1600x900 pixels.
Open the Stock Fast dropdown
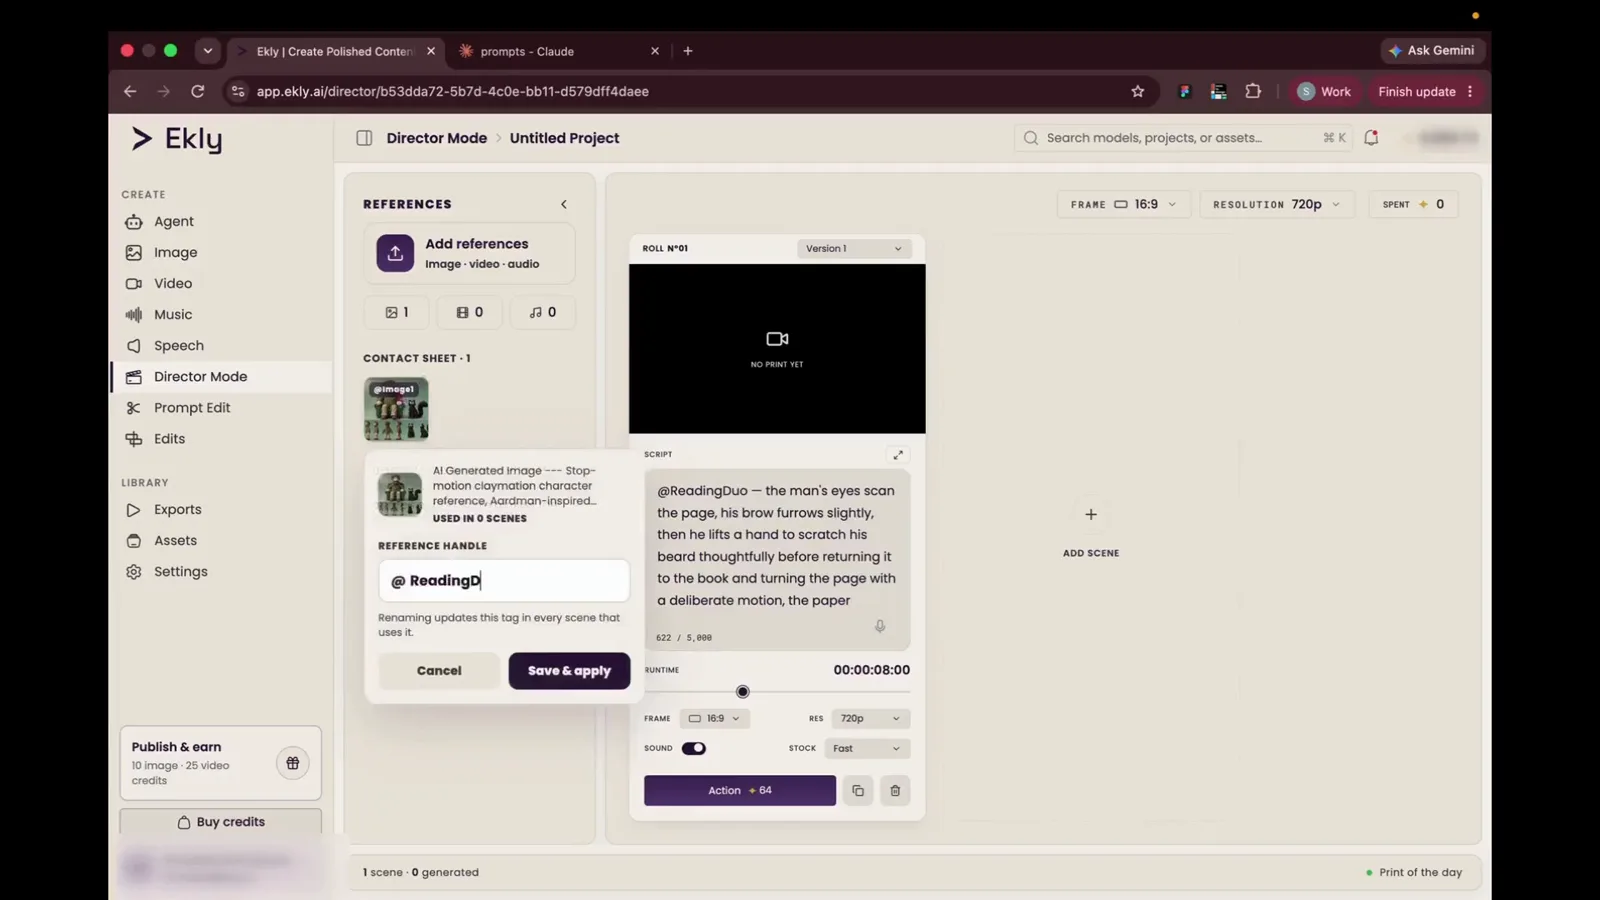(866, 748)
